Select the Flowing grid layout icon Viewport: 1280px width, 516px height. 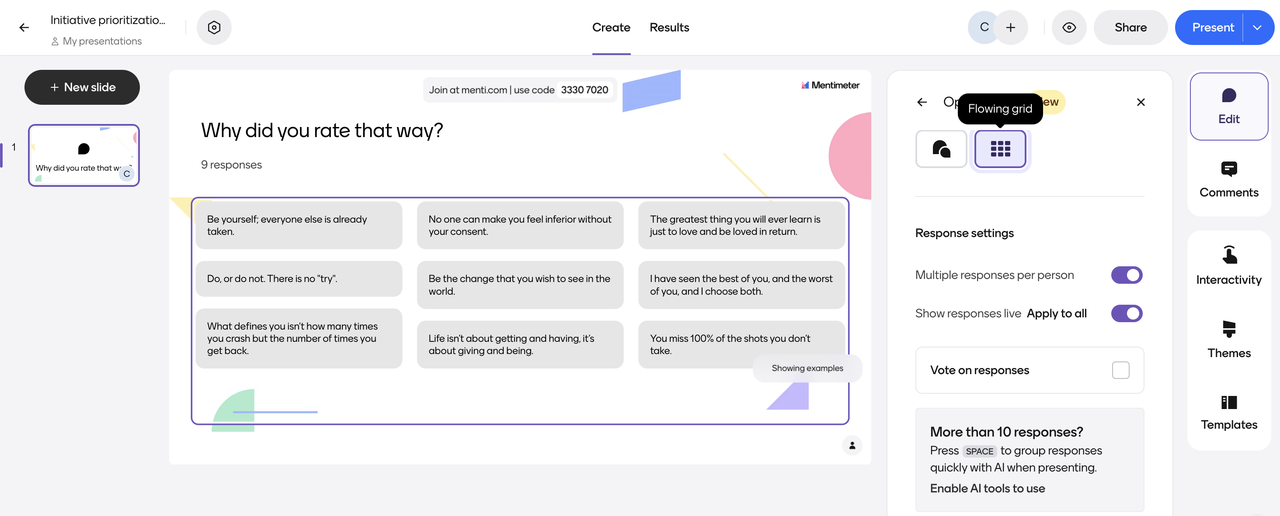(x=1000, y=149)
